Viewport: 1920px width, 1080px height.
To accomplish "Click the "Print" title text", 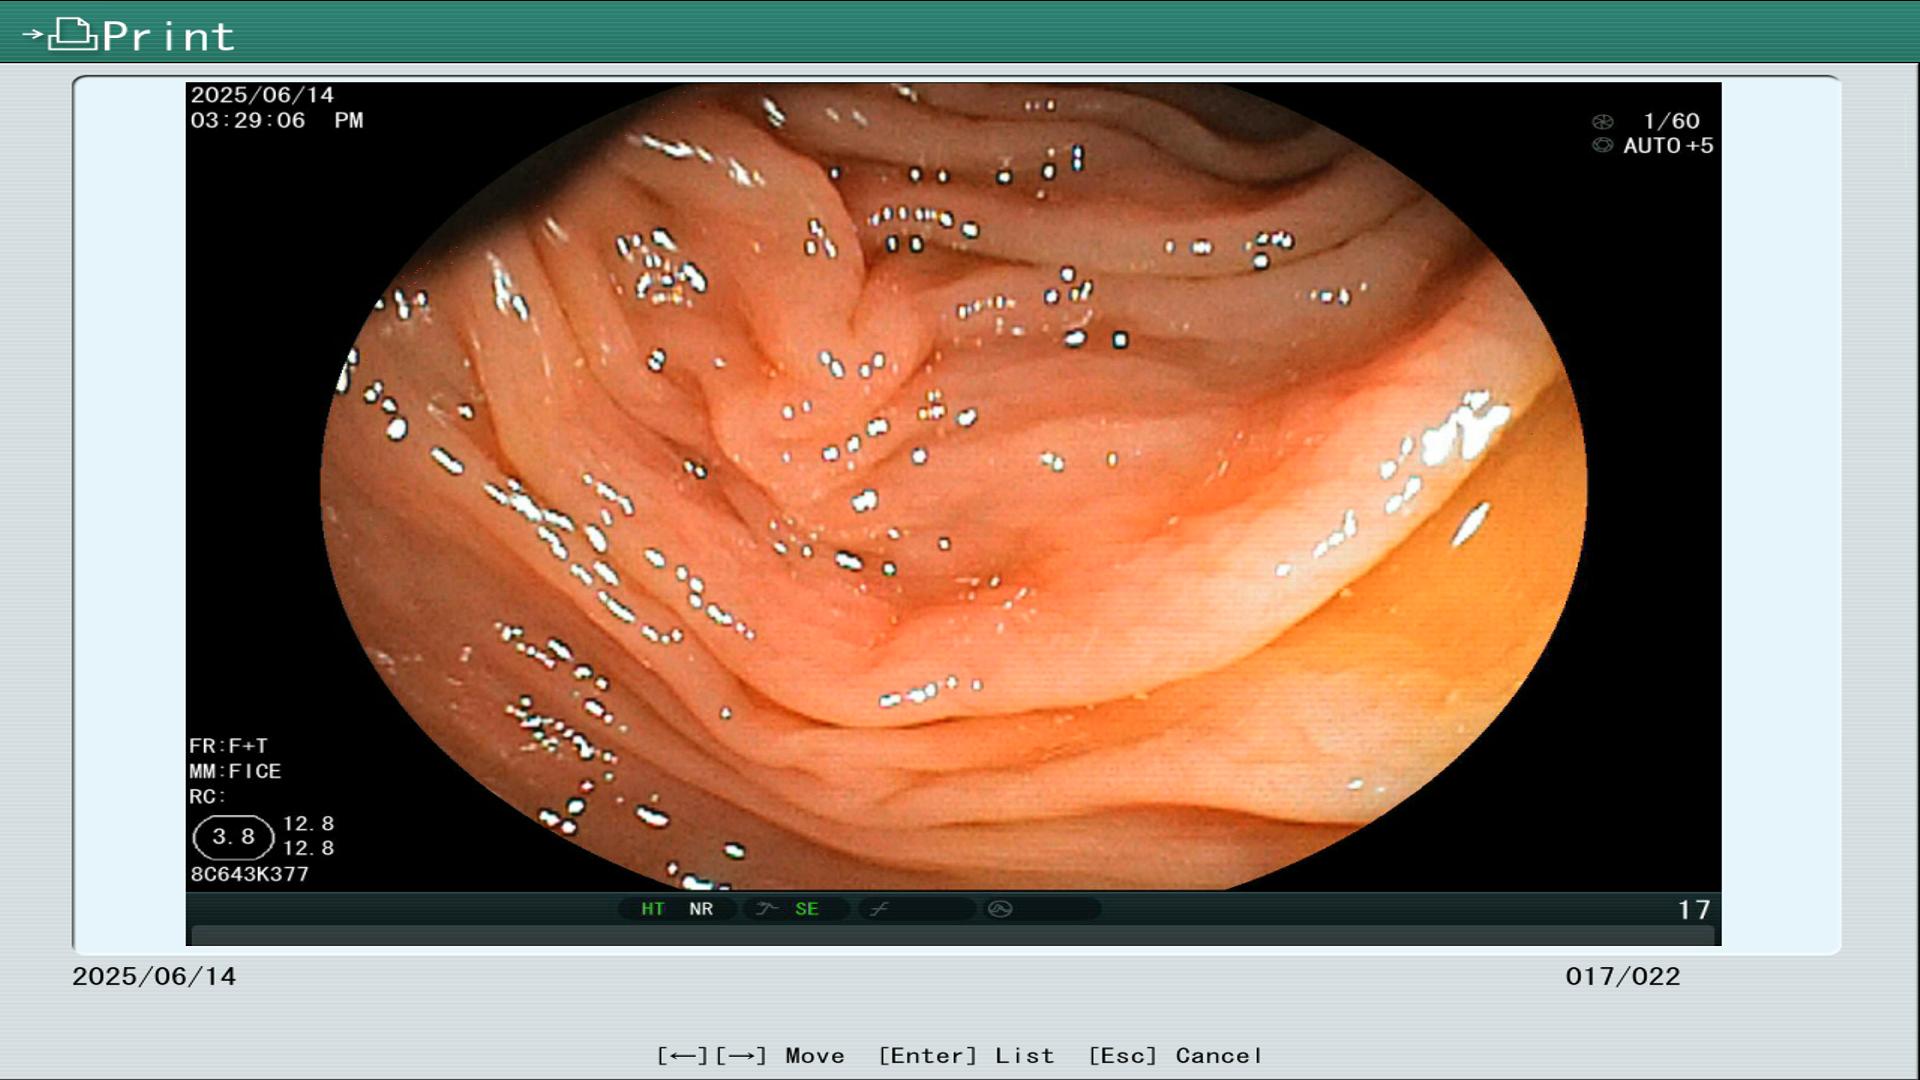I will pos(168,36).
